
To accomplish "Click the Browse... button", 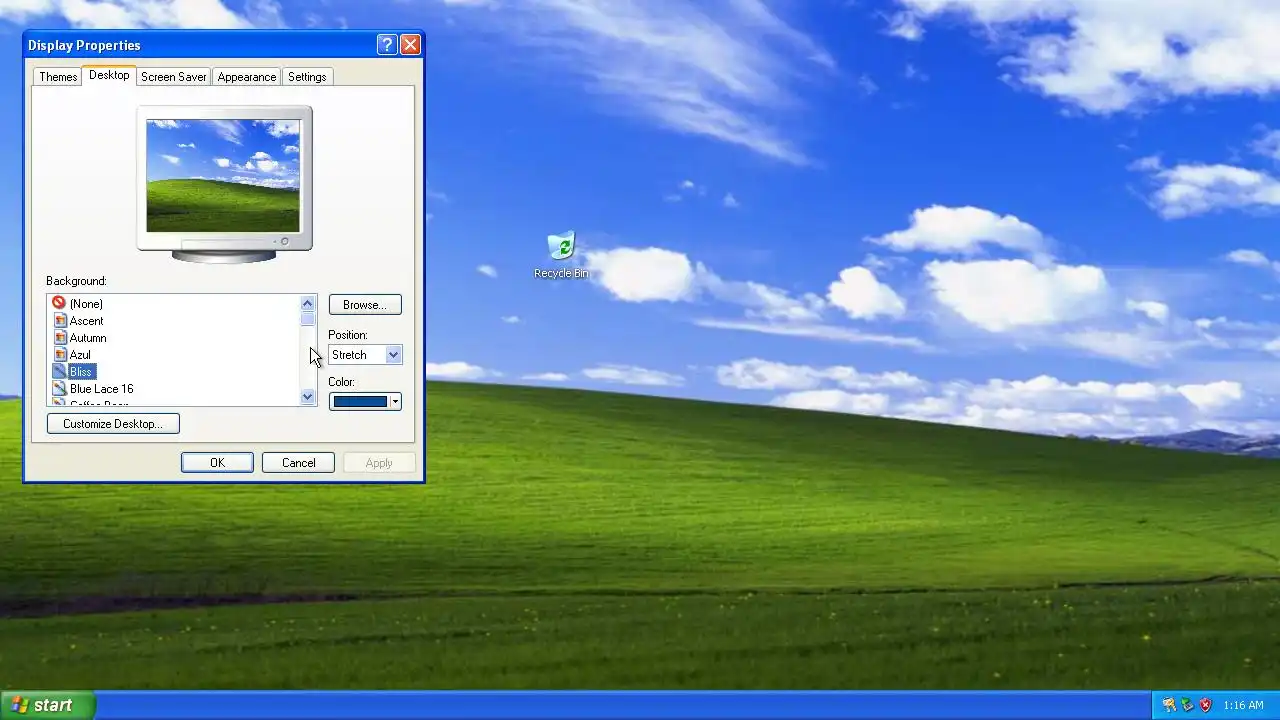I will 365,305.
